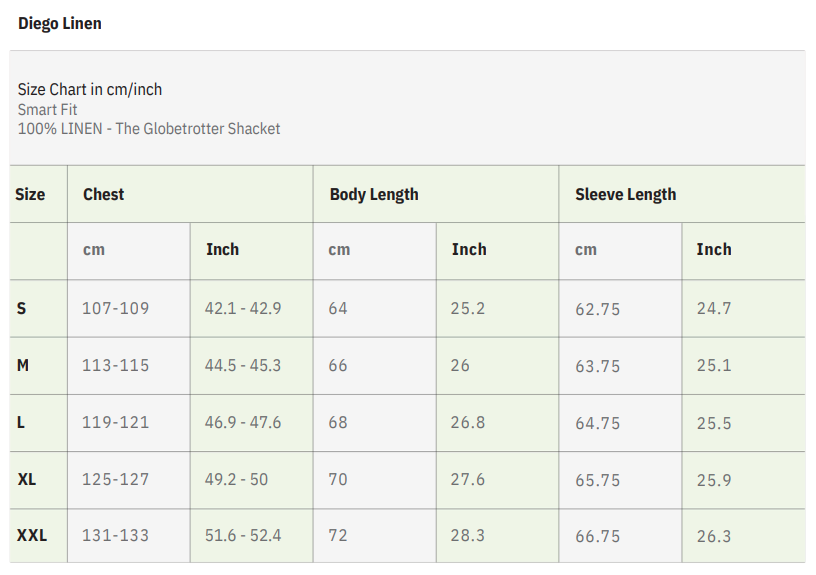Select the XL size row label
This screenshot has width=816, height=575.
[x=27, y=479]
